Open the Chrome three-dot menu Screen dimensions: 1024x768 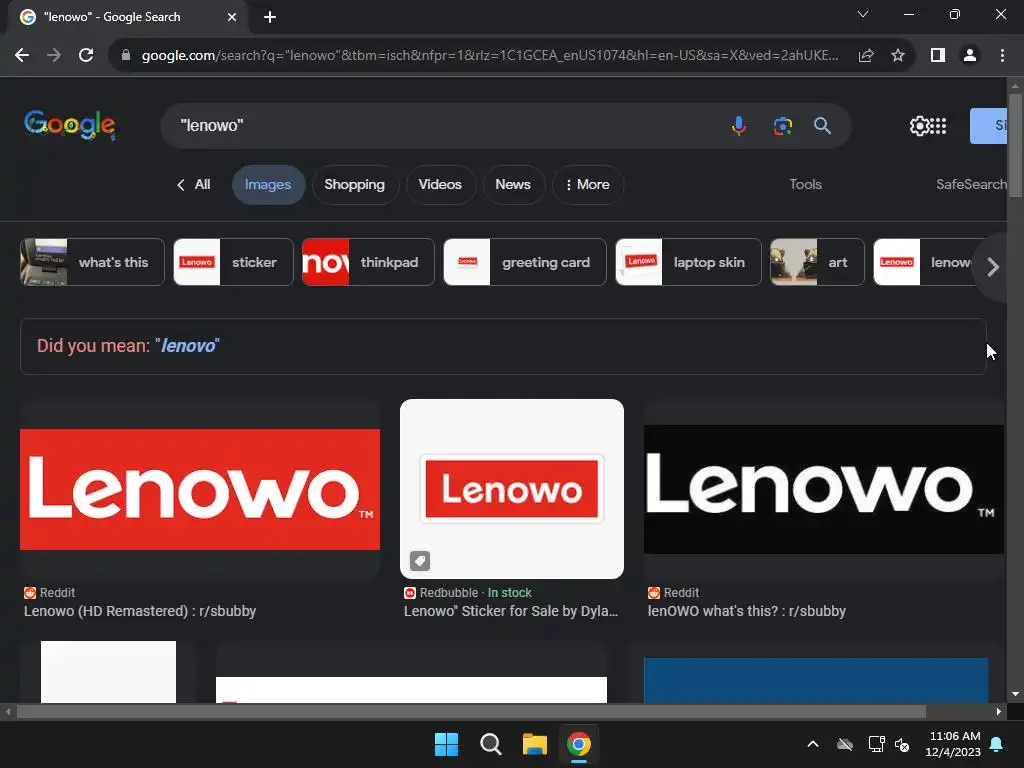pos(1002,56)
